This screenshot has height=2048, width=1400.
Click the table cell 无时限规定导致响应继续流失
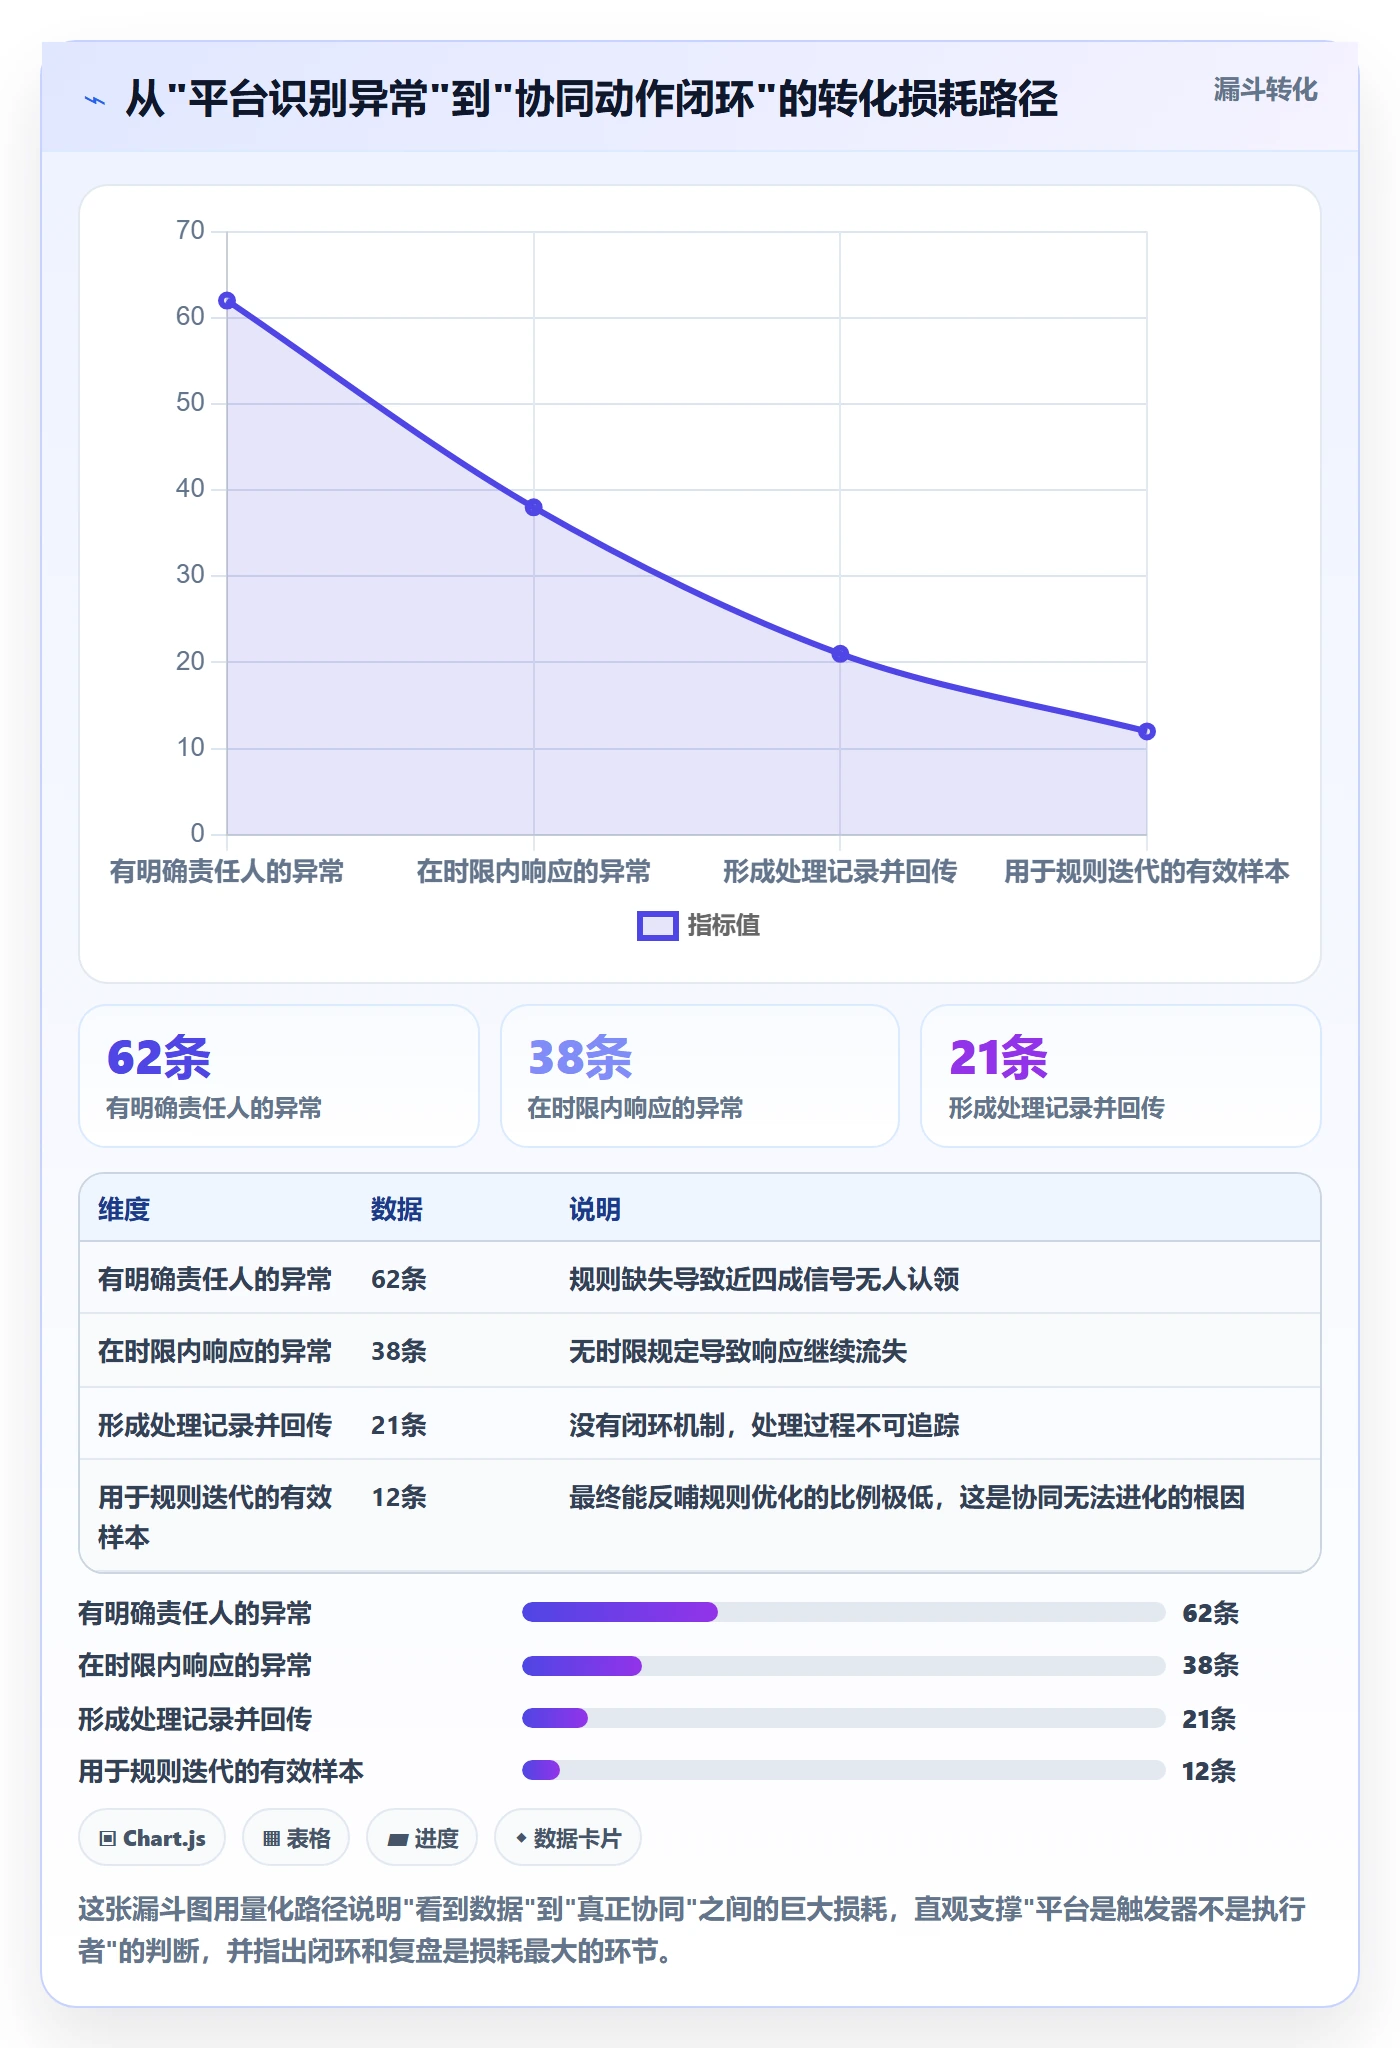coord(738,1351)
